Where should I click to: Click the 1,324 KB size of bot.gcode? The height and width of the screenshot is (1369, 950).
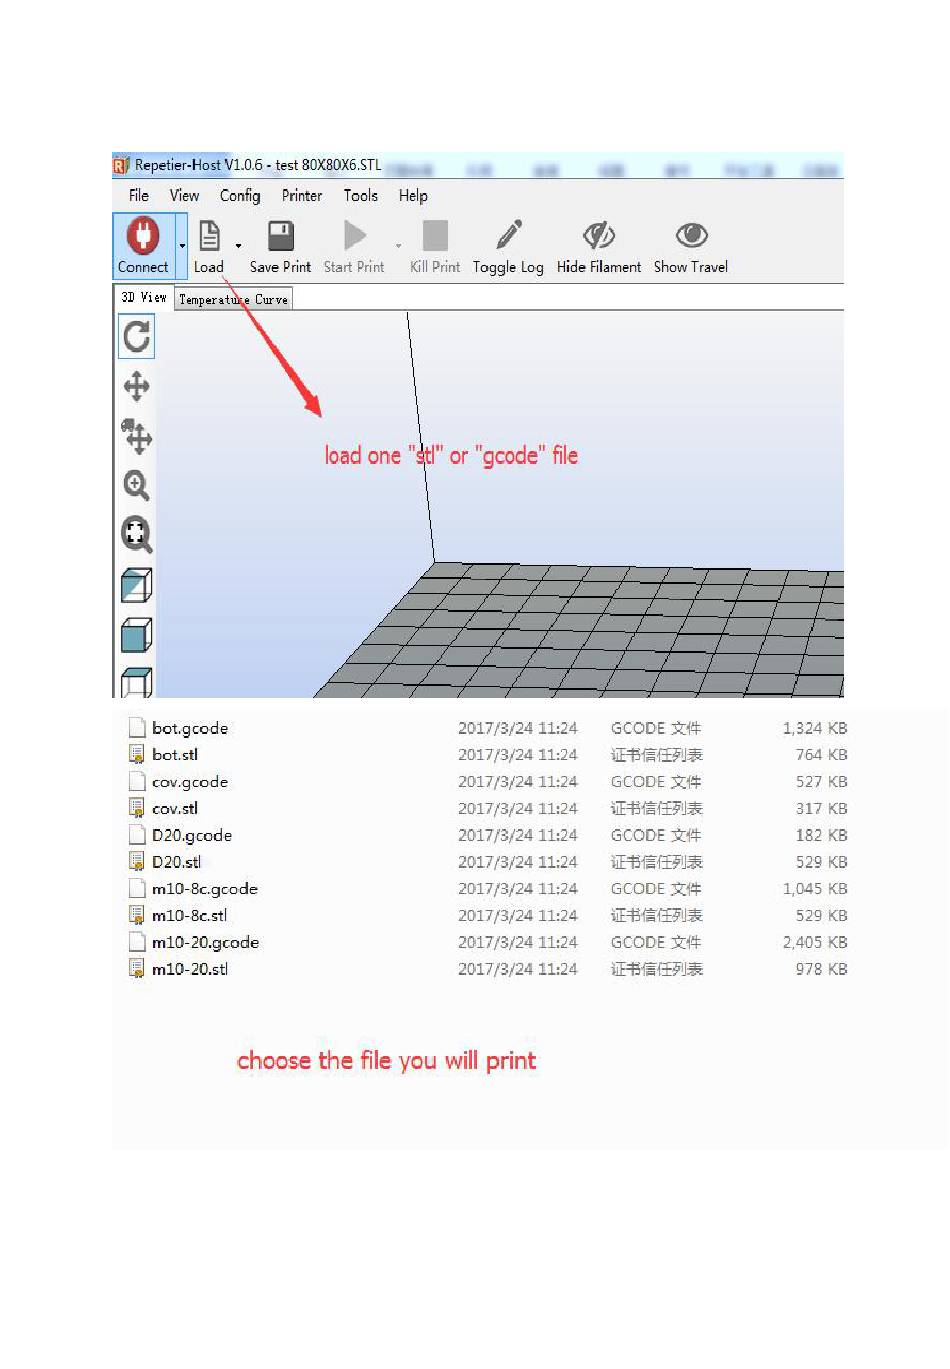tap(815, 728)
